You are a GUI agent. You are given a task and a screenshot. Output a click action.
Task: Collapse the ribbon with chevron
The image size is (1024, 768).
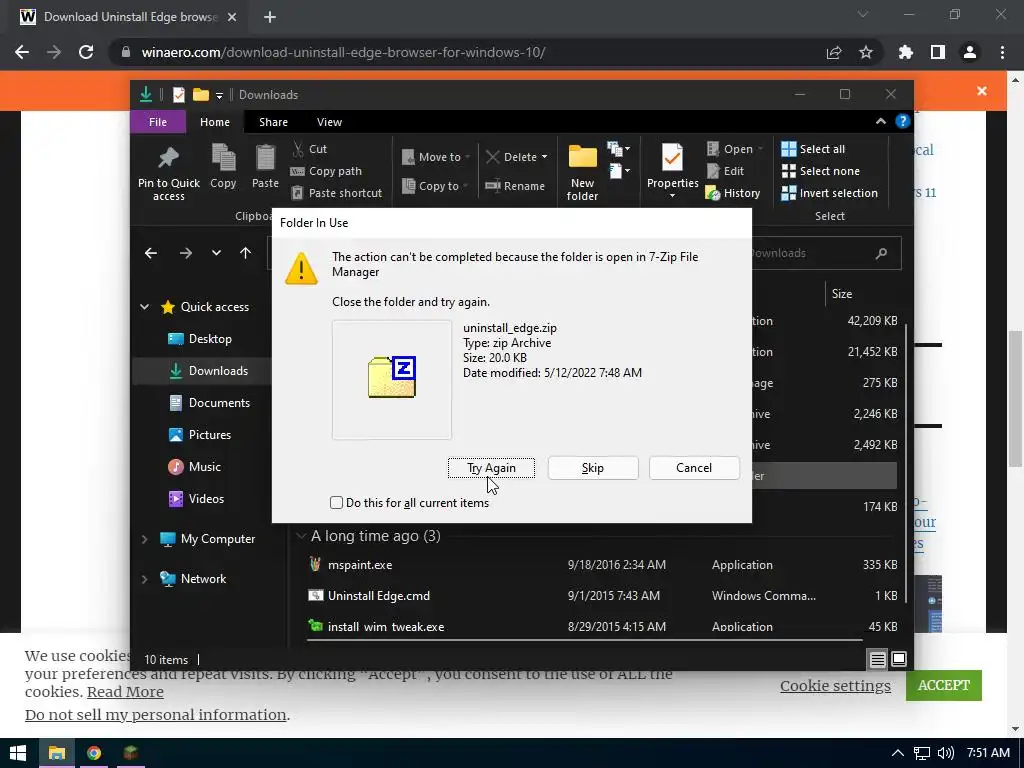pyautogui.click(x=880, y=121)
